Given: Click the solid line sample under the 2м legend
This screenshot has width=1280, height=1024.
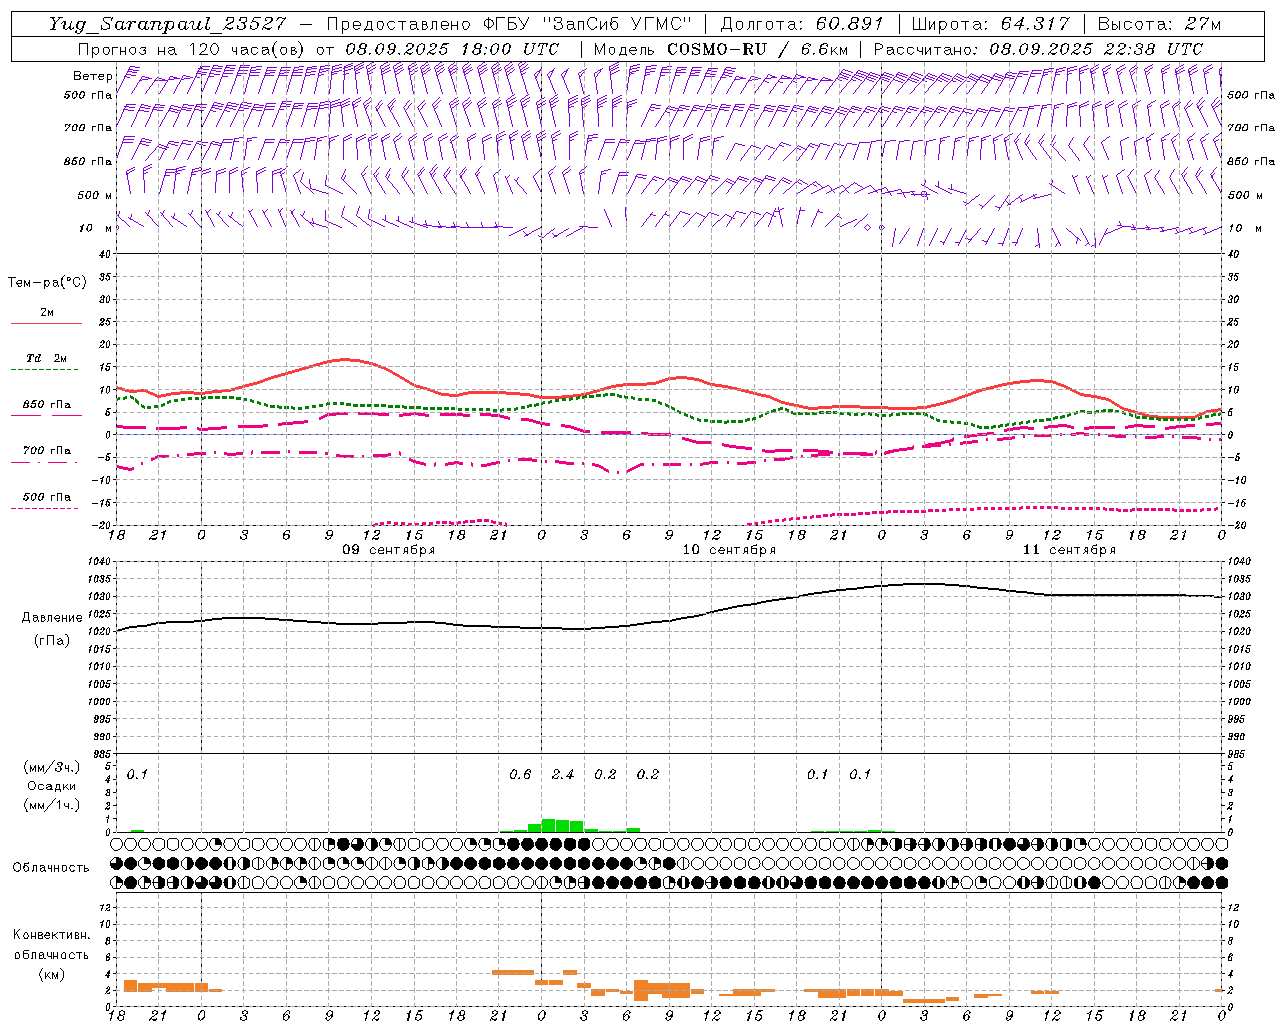Looking at the screenshot, I should pos(46,324).
